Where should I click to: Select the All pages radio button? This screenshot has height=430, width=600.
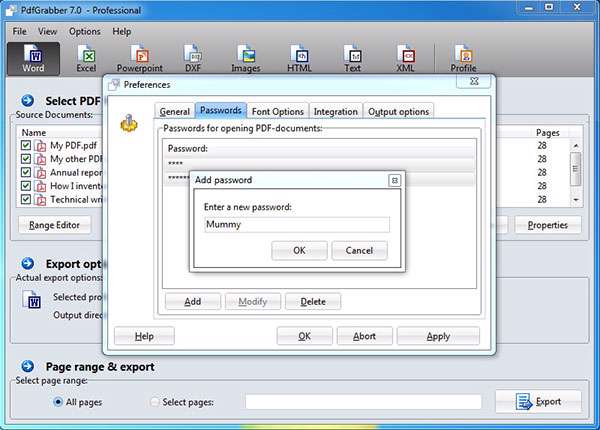click(58, 402)
